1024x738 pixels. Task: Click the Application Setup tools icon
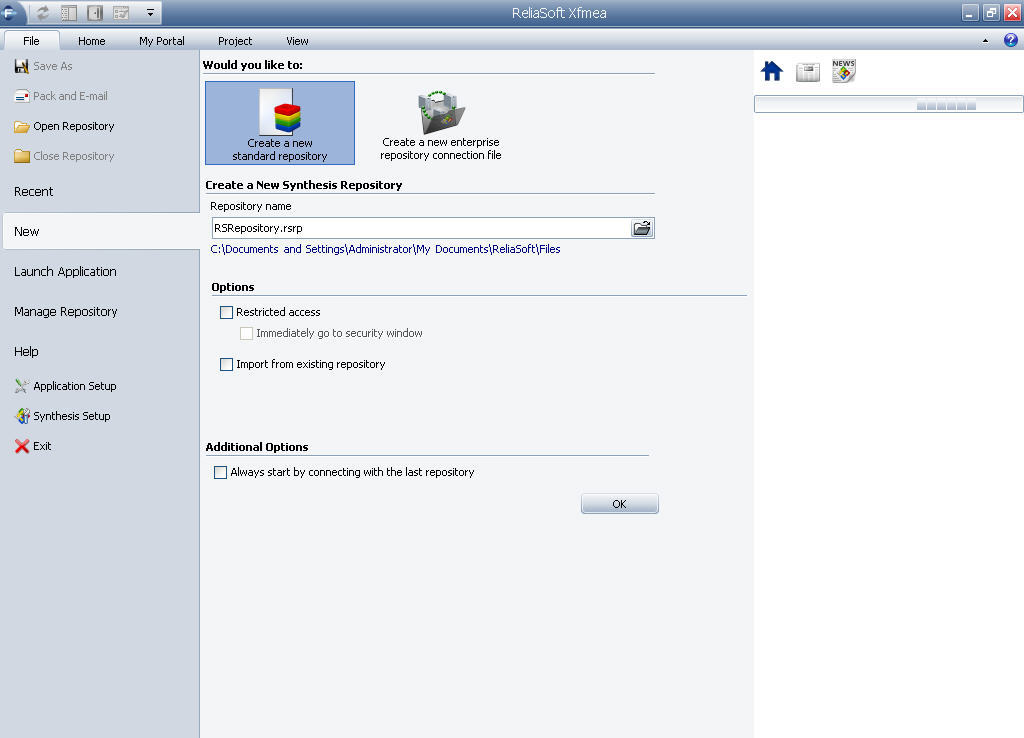(x=22, y=386)
